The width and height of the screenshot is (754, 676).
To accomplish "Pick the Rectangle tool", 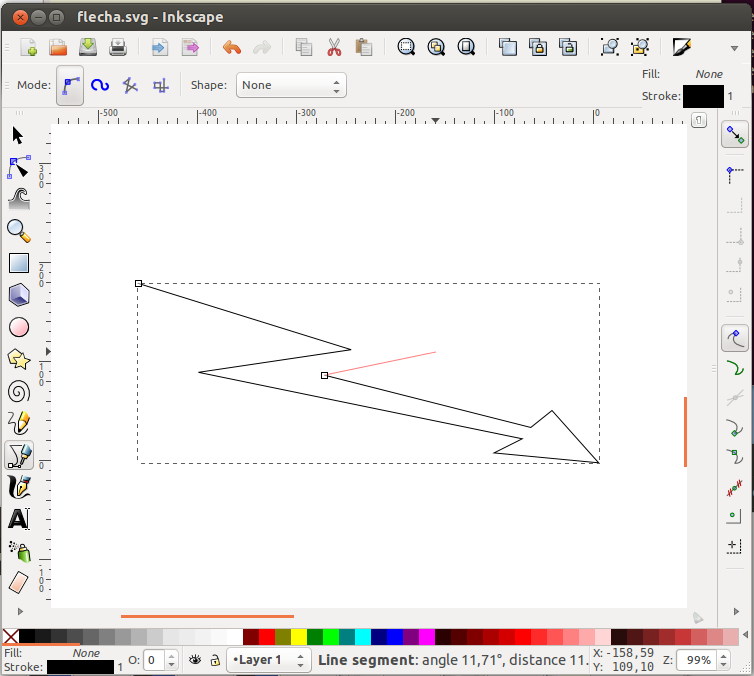I will point(18,263).
